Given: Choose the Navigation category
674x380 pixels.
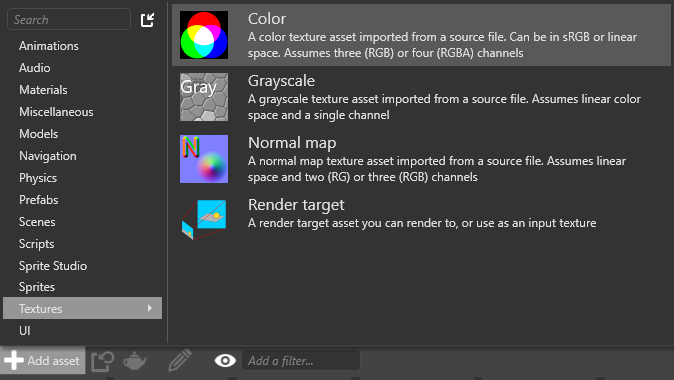Looking at the screenshot, I should pos(48,156).
